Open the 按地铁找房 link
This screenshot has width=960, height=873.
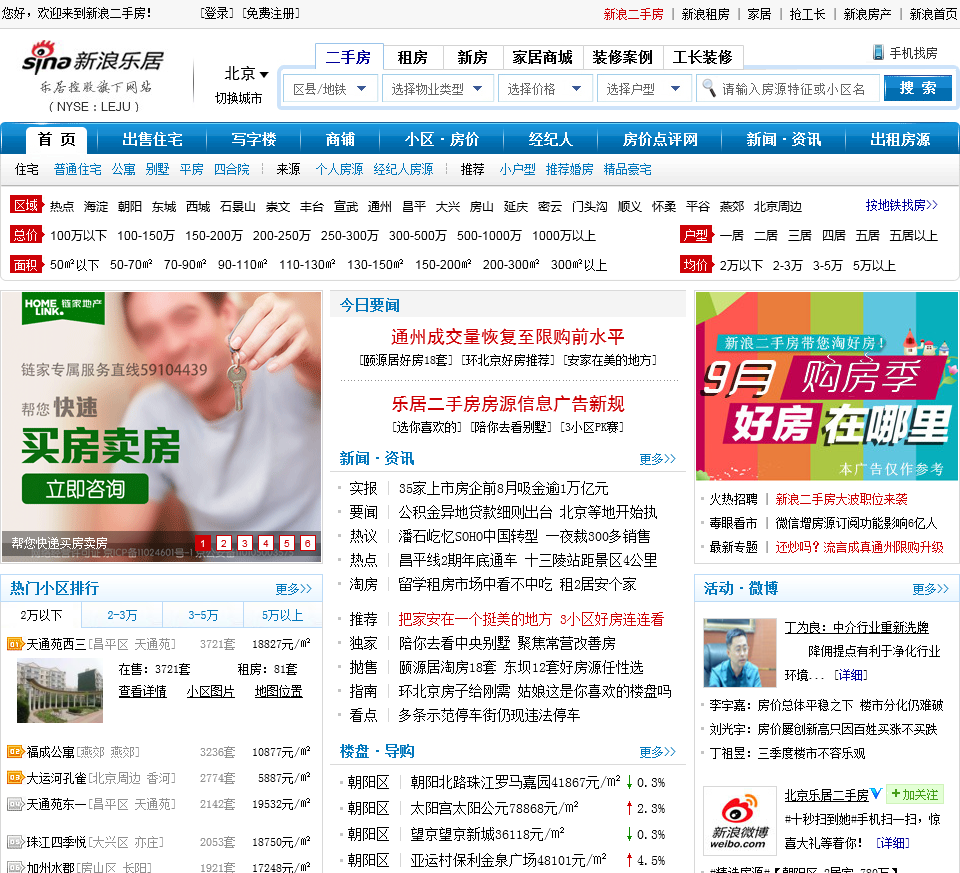pos(901,205)
